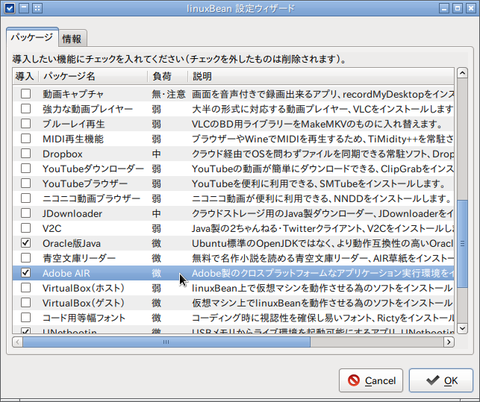
Task: Select the JDownloader row name
Action: tap(72, 214)
